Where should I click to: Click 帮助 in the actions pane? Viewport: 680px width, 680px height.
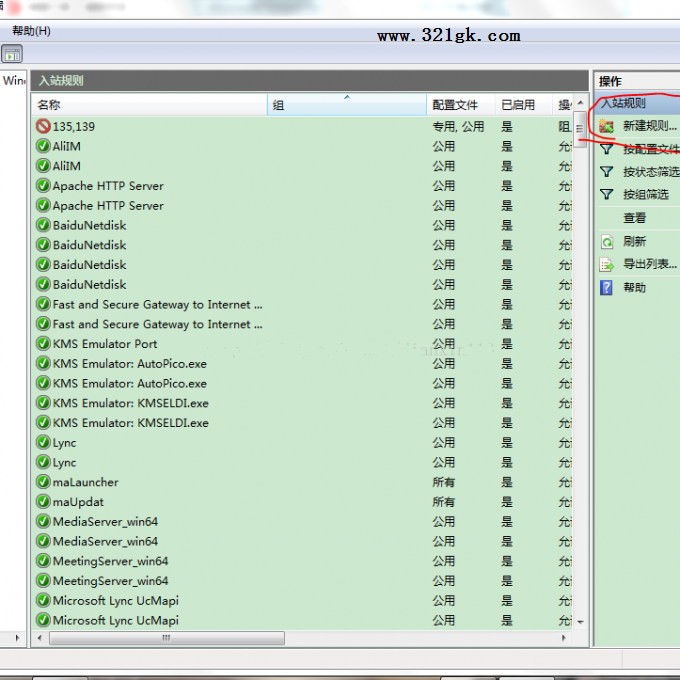[x=634, y=287]
